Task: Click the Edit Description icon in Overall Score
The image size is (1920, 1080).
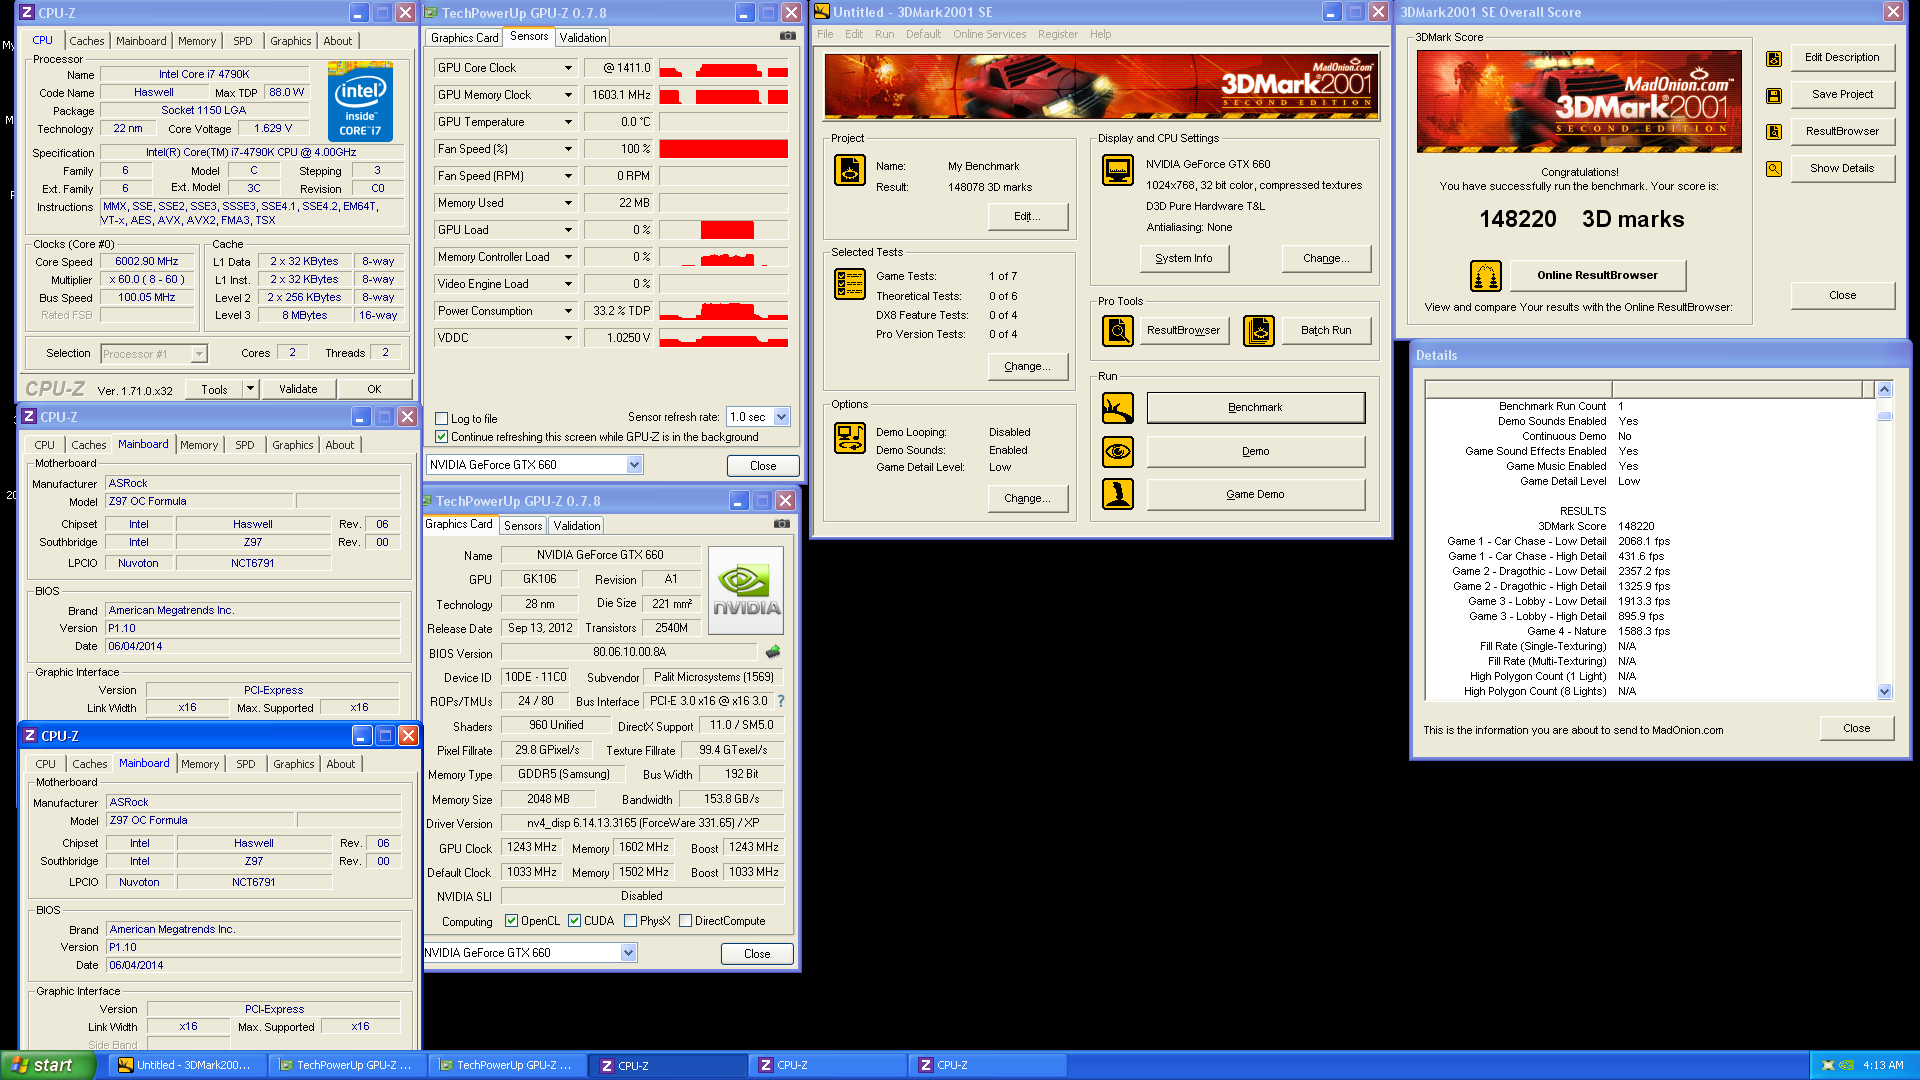Action: point(1773,58)
